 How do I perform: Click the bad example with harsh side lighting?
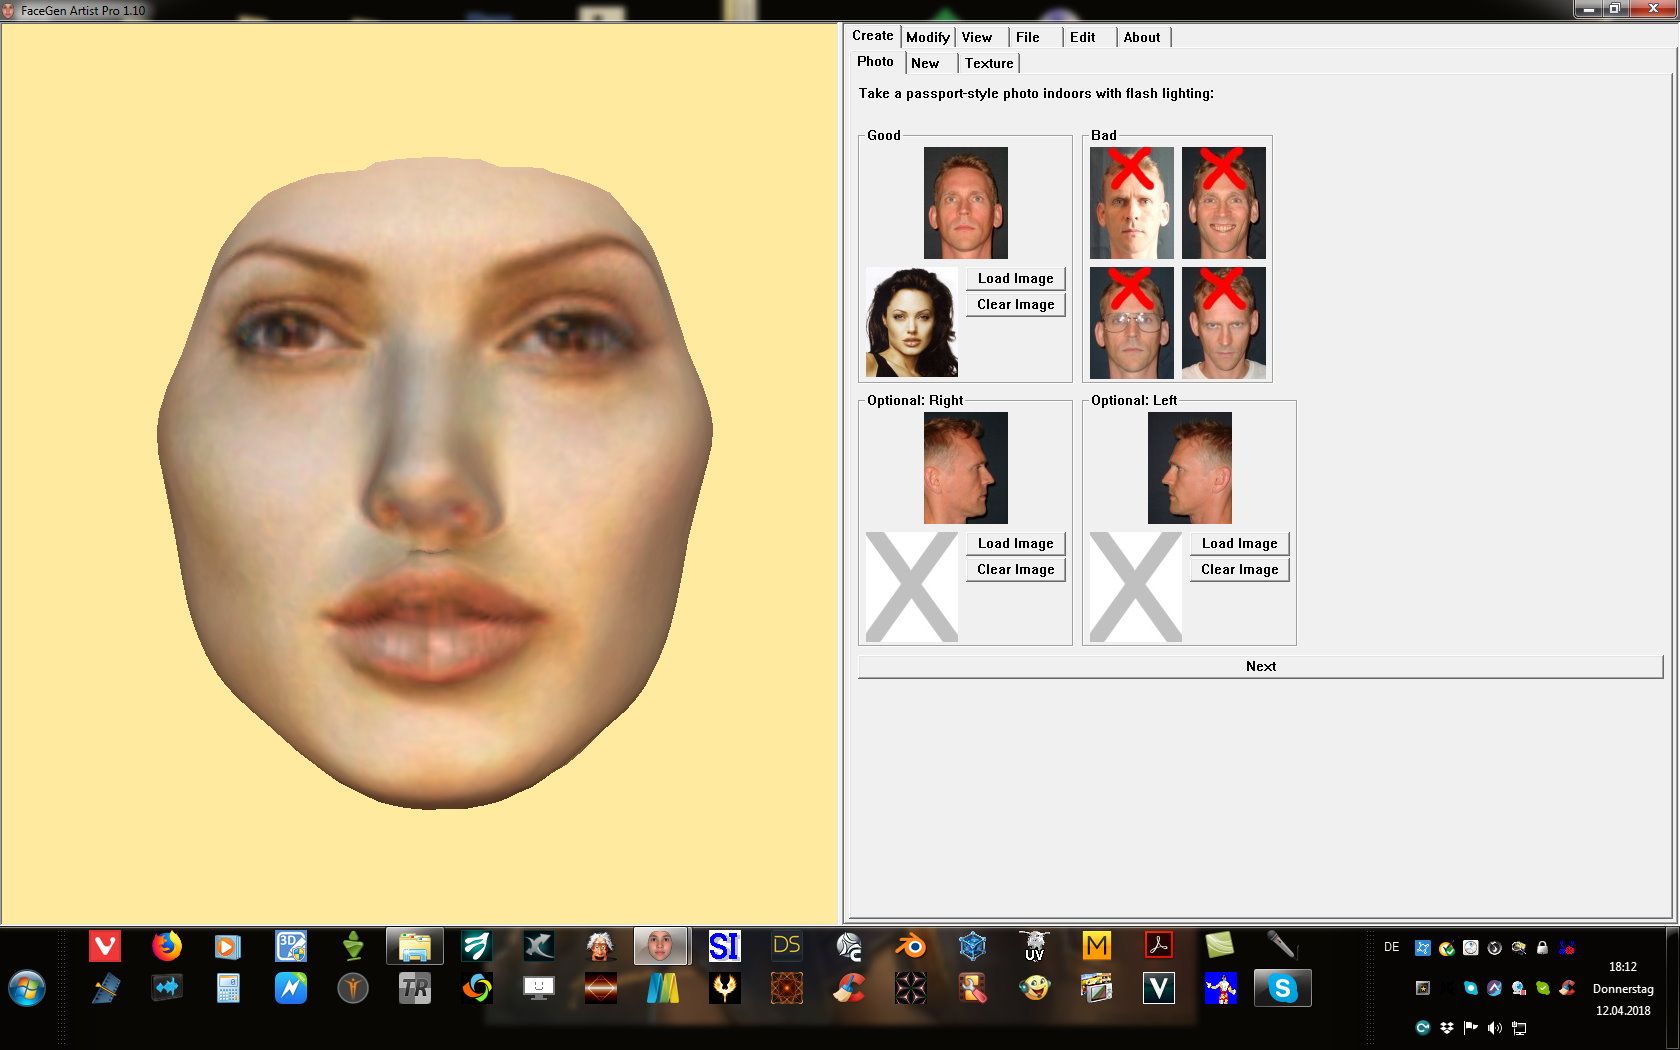pos(1131,203)
